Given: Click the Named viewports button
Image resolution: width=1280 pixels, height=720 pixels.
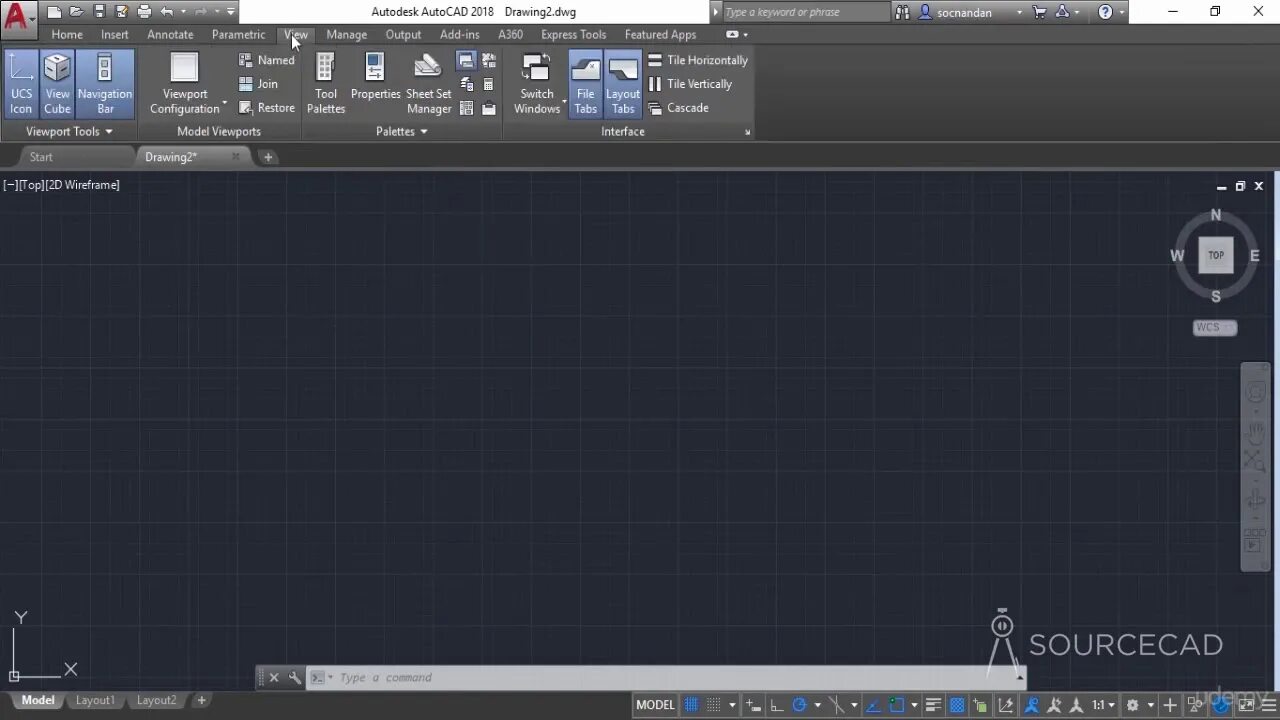Looking at the screenshot, I should point(266,60).
